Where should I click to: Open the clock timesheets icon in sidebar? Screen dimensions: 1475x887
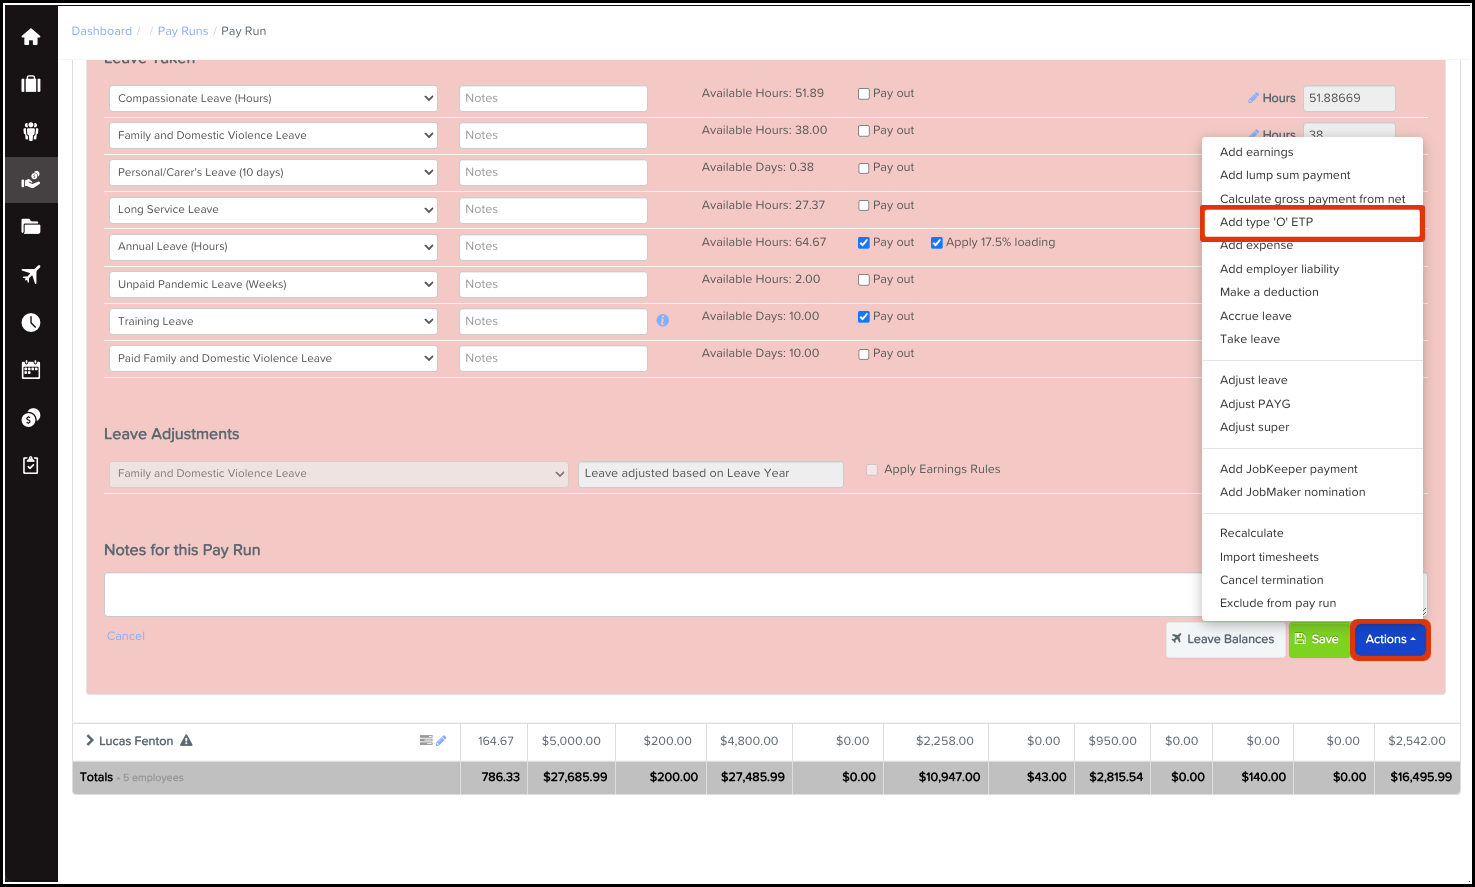31,322
